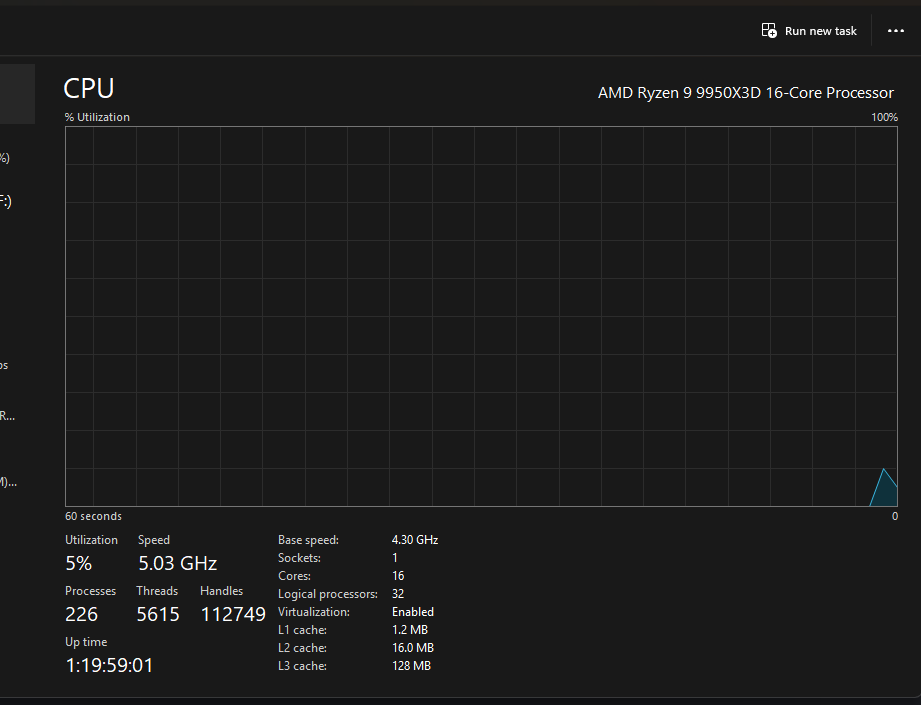The image size is (921, 705).
Task: Click the Threads count 5615
Action: 158,614
